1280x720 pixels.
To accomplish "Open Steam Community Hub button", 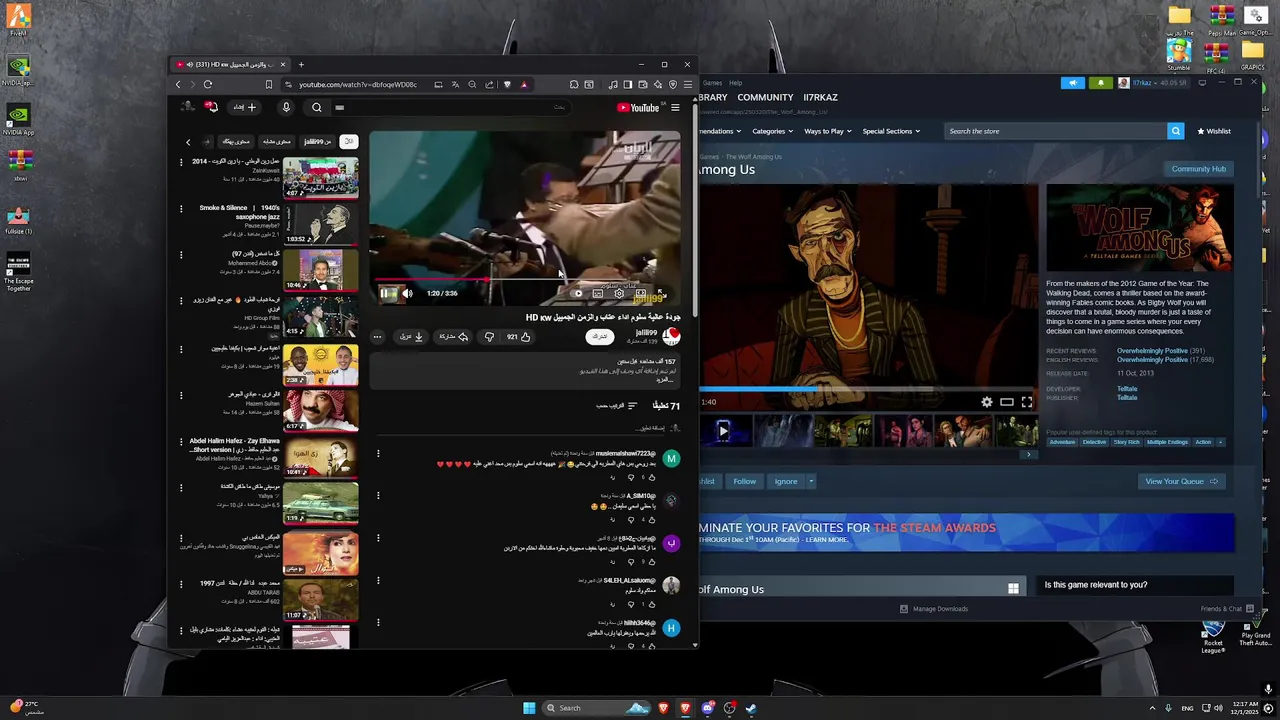I will coord(1198,169).
